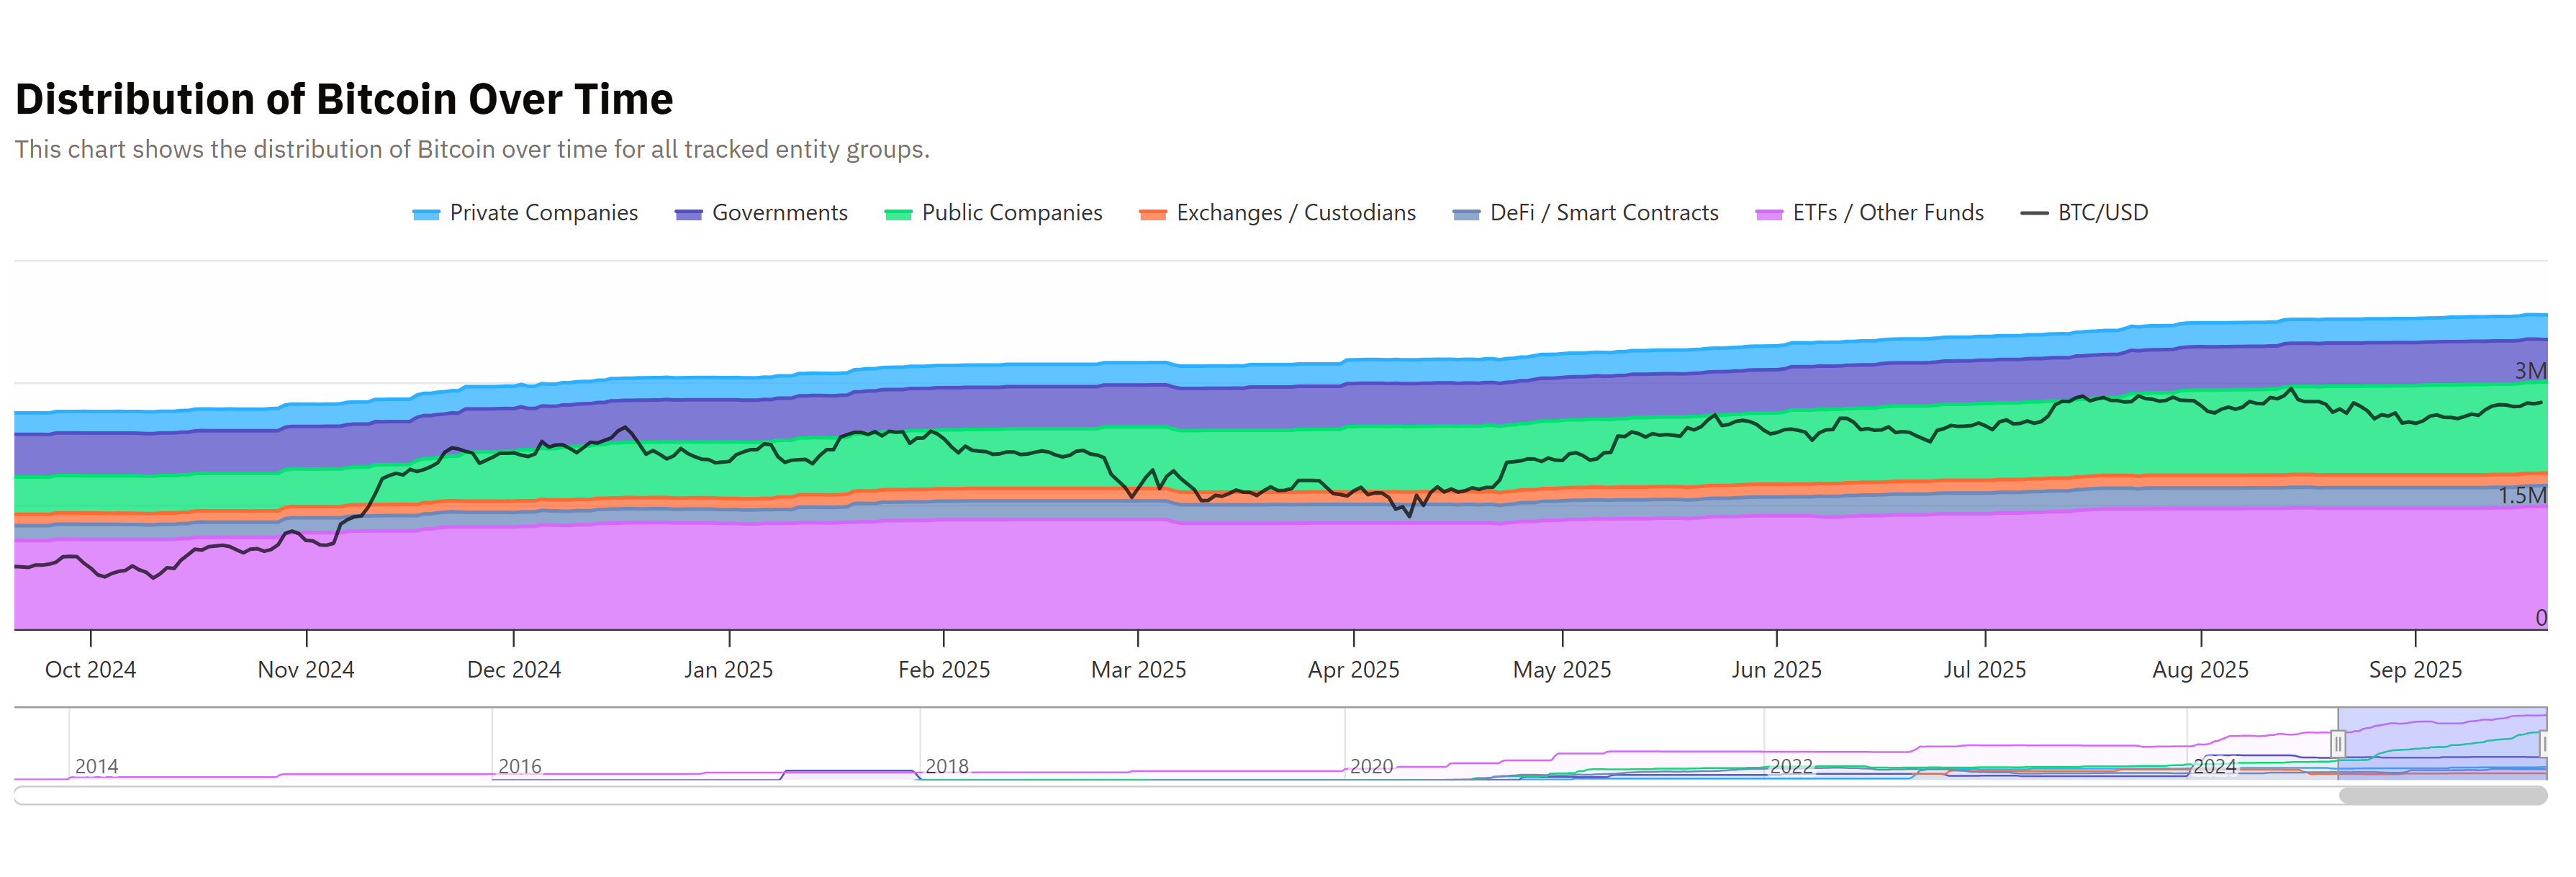Click the horizontal scrollbar thumb at the bottom
Viewport: 2576px width, 877px height.
pos(2442,796)
